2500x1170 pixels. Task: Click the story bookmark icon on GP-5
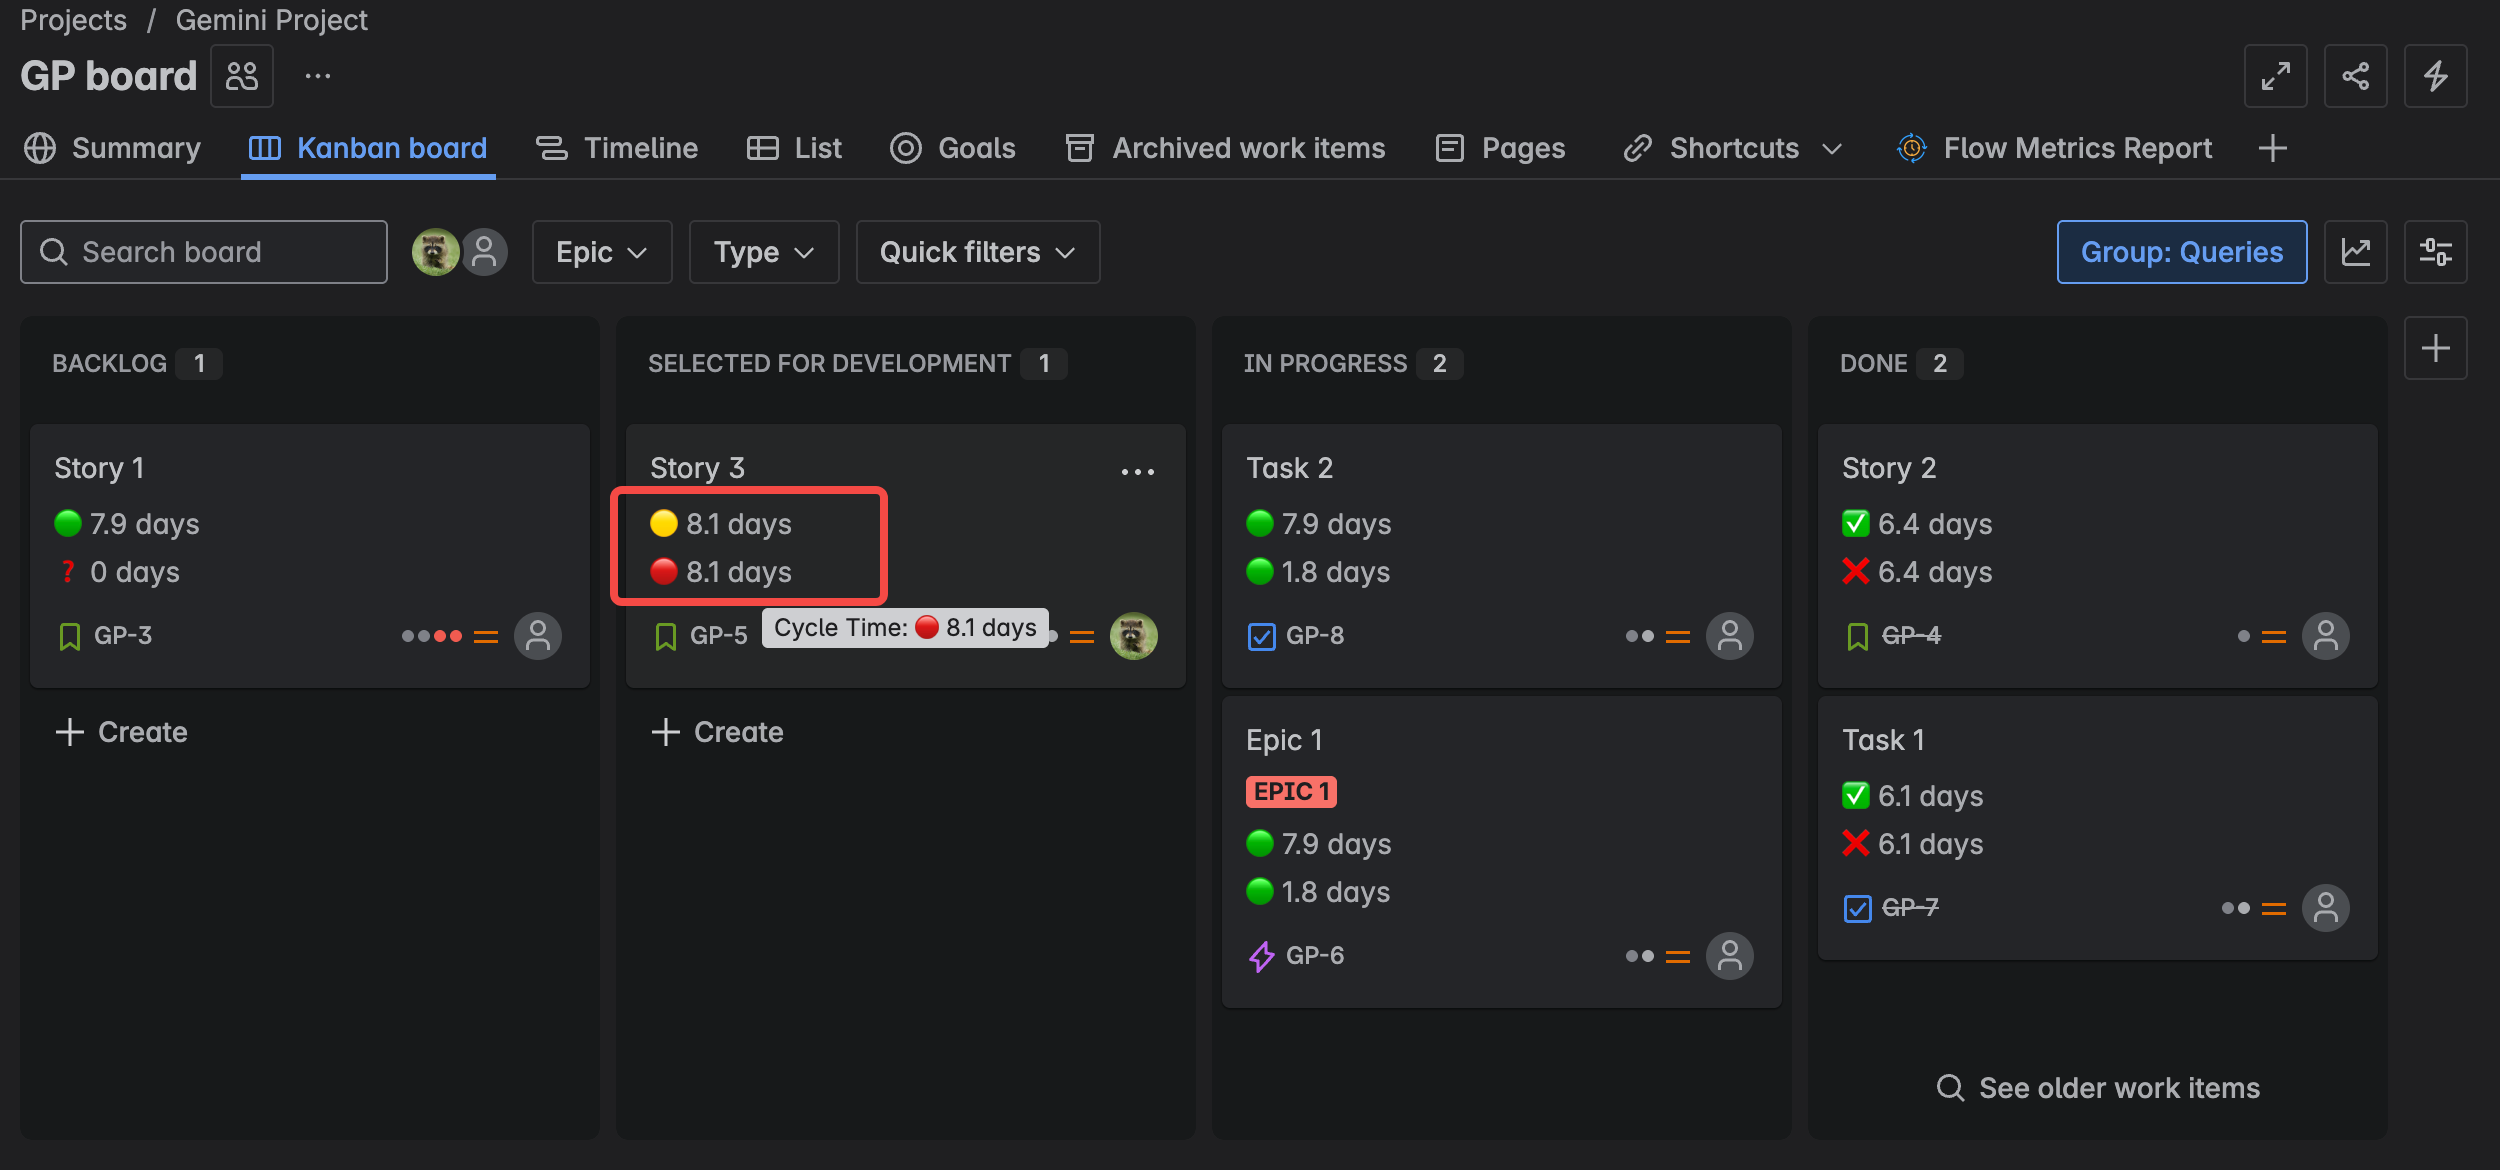[666, 635]
